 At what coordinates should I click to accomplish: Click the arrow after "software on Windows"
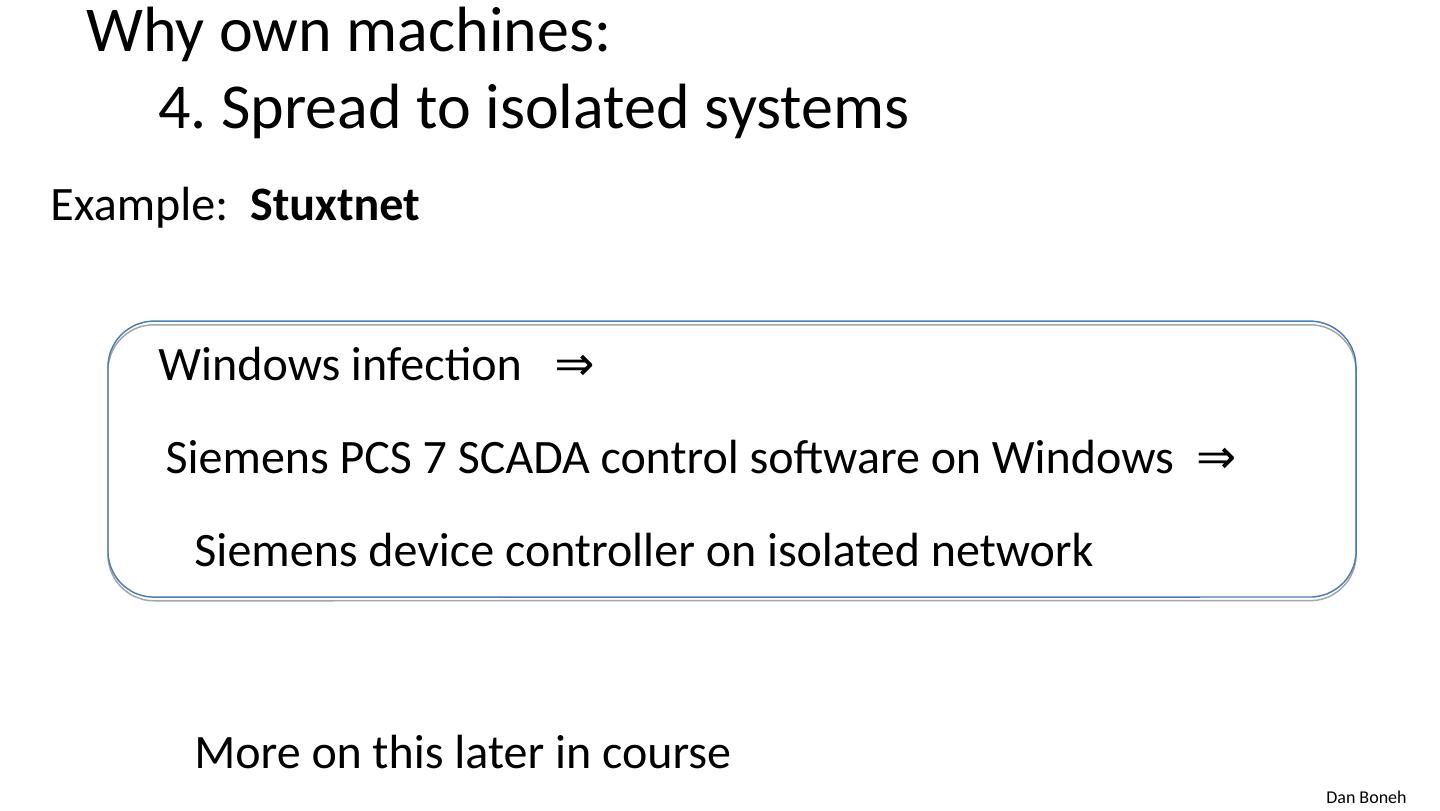pyautogui.click(x=1215, y=458)
